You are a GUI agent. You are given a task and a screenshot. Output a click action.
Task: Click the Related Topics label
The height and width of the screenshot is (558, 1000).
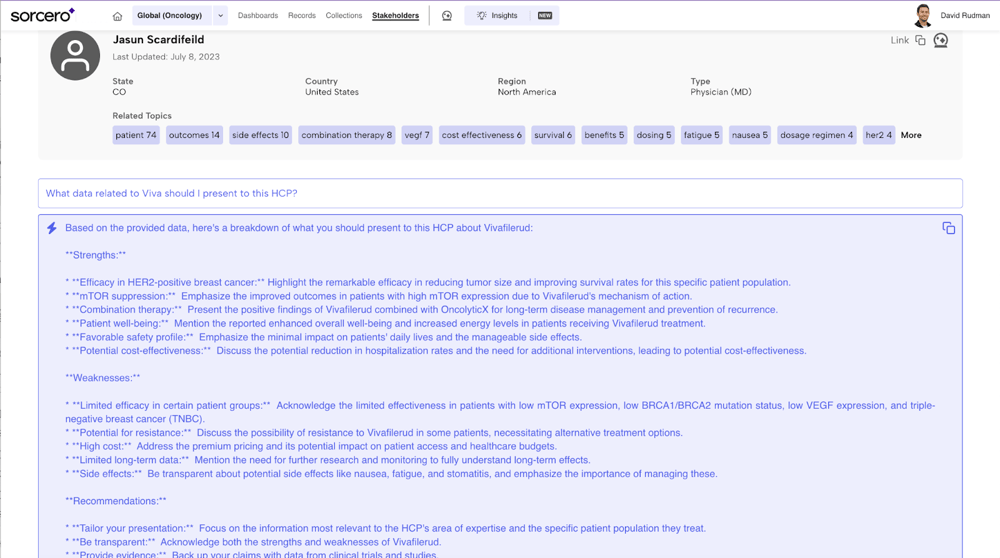tap(142, 115)
